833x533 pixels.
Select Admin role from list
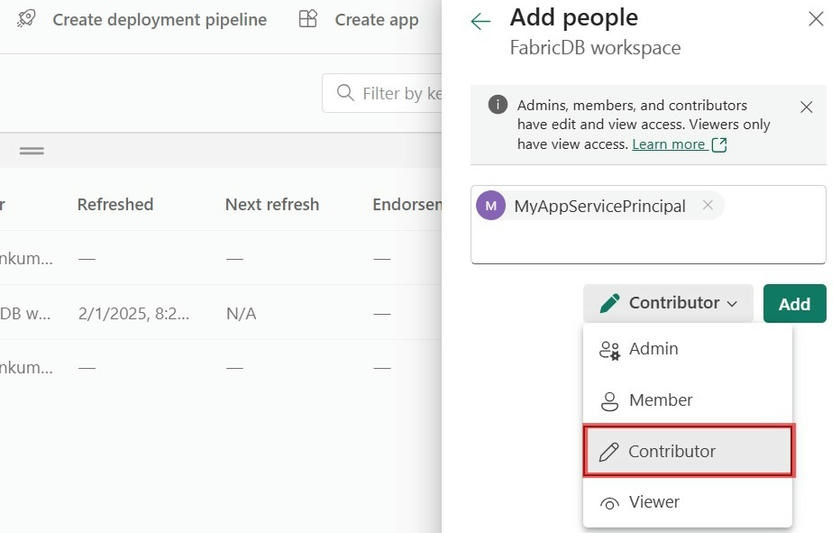tap(653, 349)
